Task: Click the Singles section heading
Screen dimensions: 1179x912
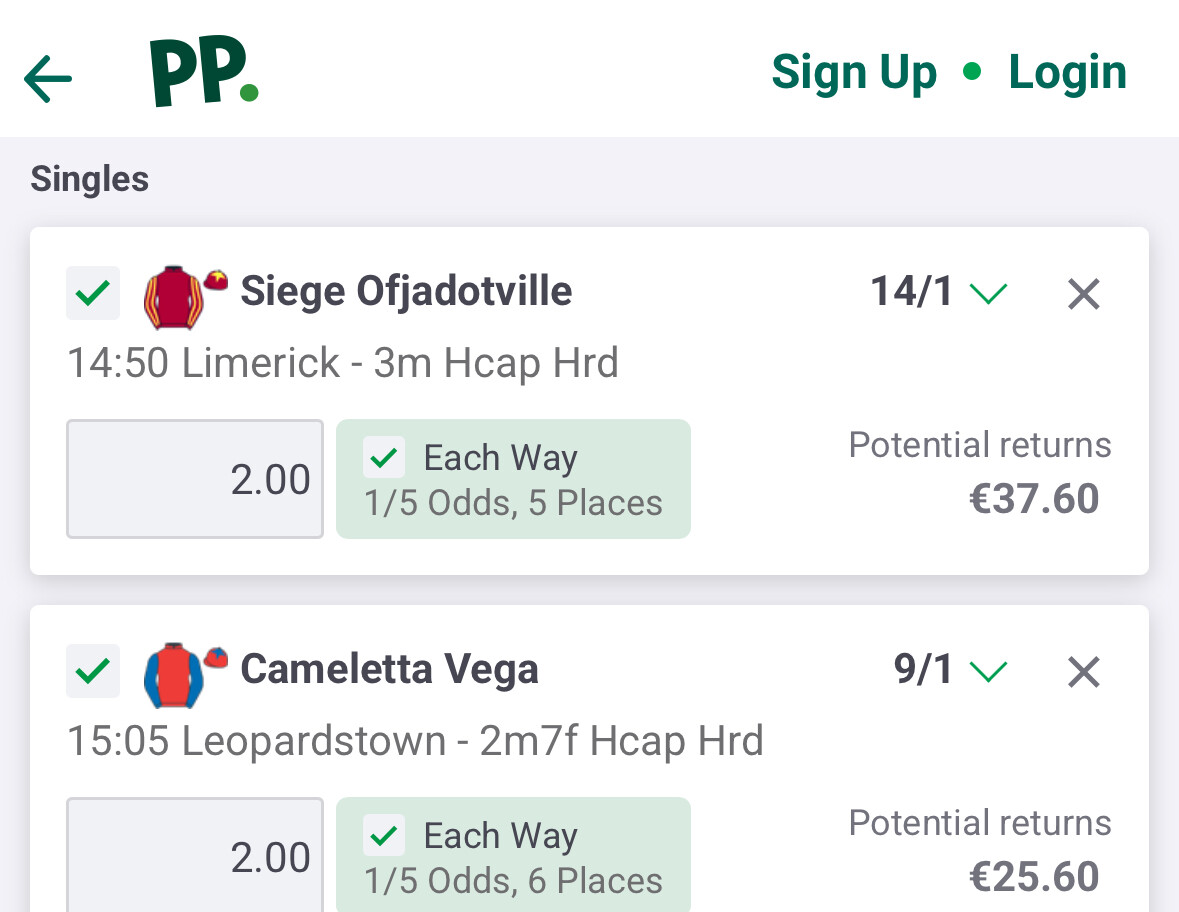Action: pos(90,180)
